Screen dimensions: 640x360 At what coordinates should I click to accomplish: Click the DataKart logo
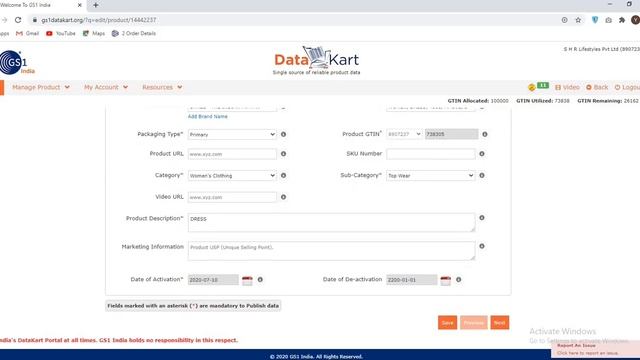coord(316,60)
